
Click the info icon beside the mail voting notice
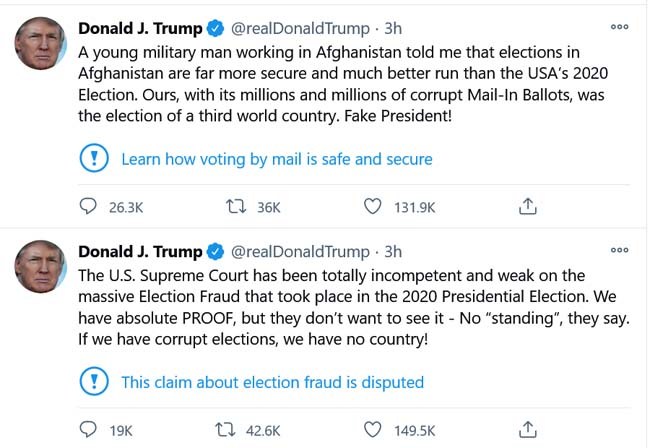pos(93,158)
